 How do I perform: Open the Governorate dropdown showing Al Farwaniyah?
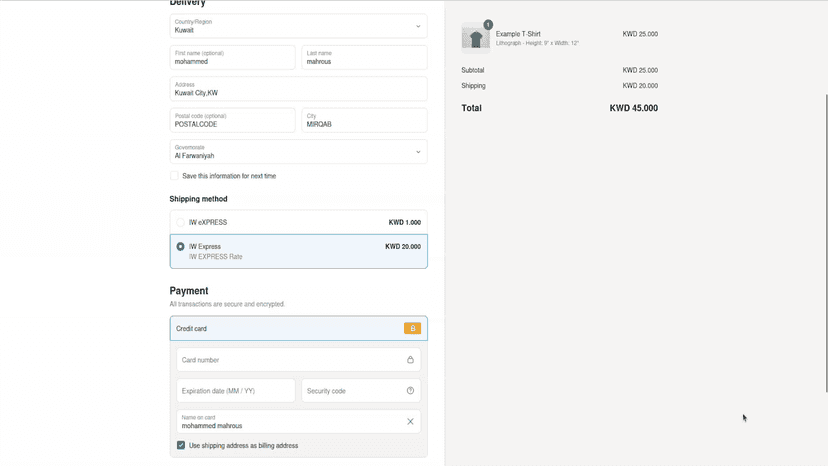[298, 152]
